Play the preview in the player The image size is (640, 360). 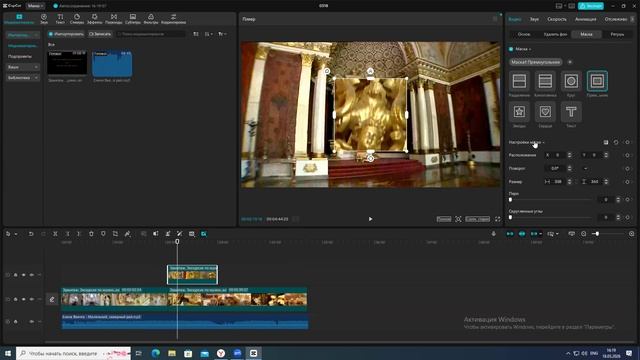point(370,219)
